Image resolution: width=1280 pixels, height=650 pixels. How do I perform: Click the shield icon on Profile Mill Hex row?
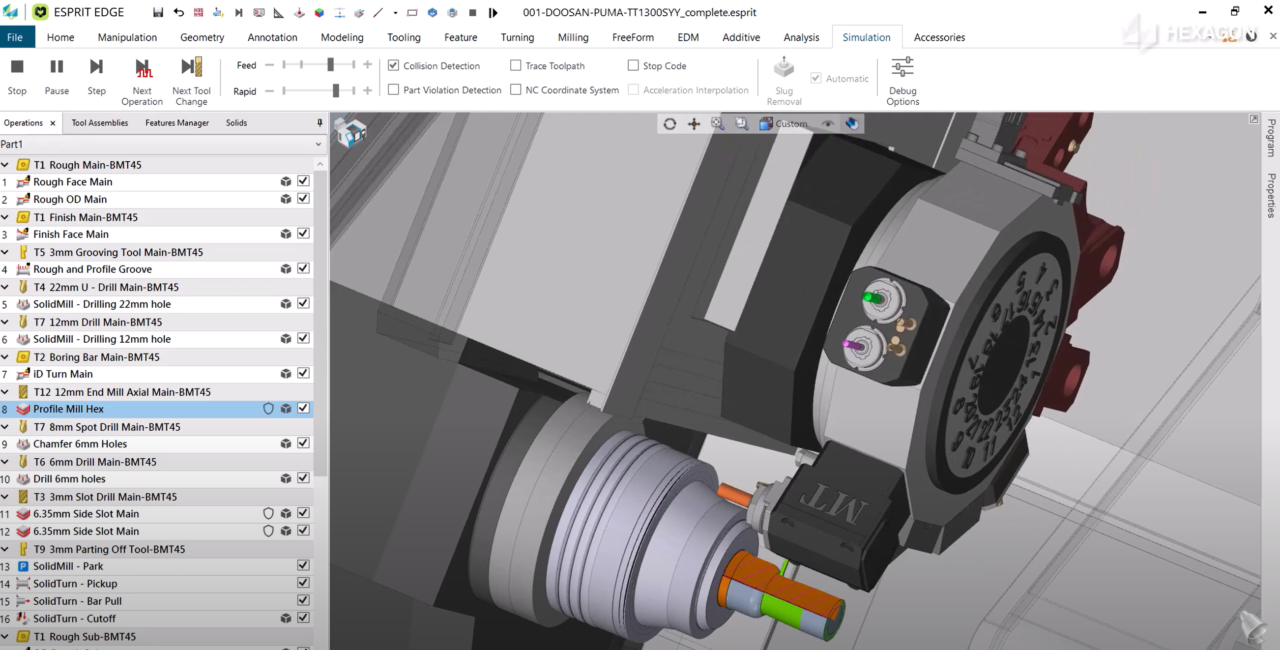tap(268, 409)
